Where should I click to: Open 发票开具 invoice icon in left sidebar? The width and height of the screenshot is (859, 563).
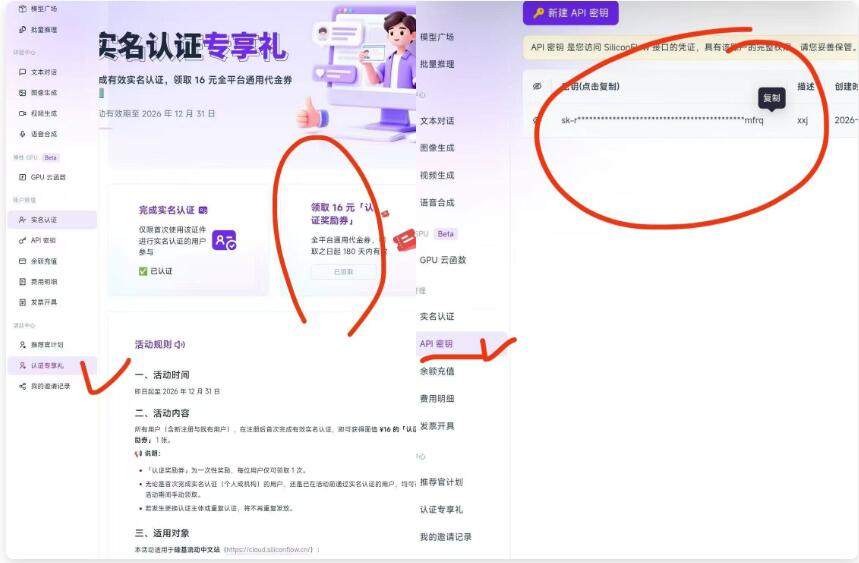point(22,302)
